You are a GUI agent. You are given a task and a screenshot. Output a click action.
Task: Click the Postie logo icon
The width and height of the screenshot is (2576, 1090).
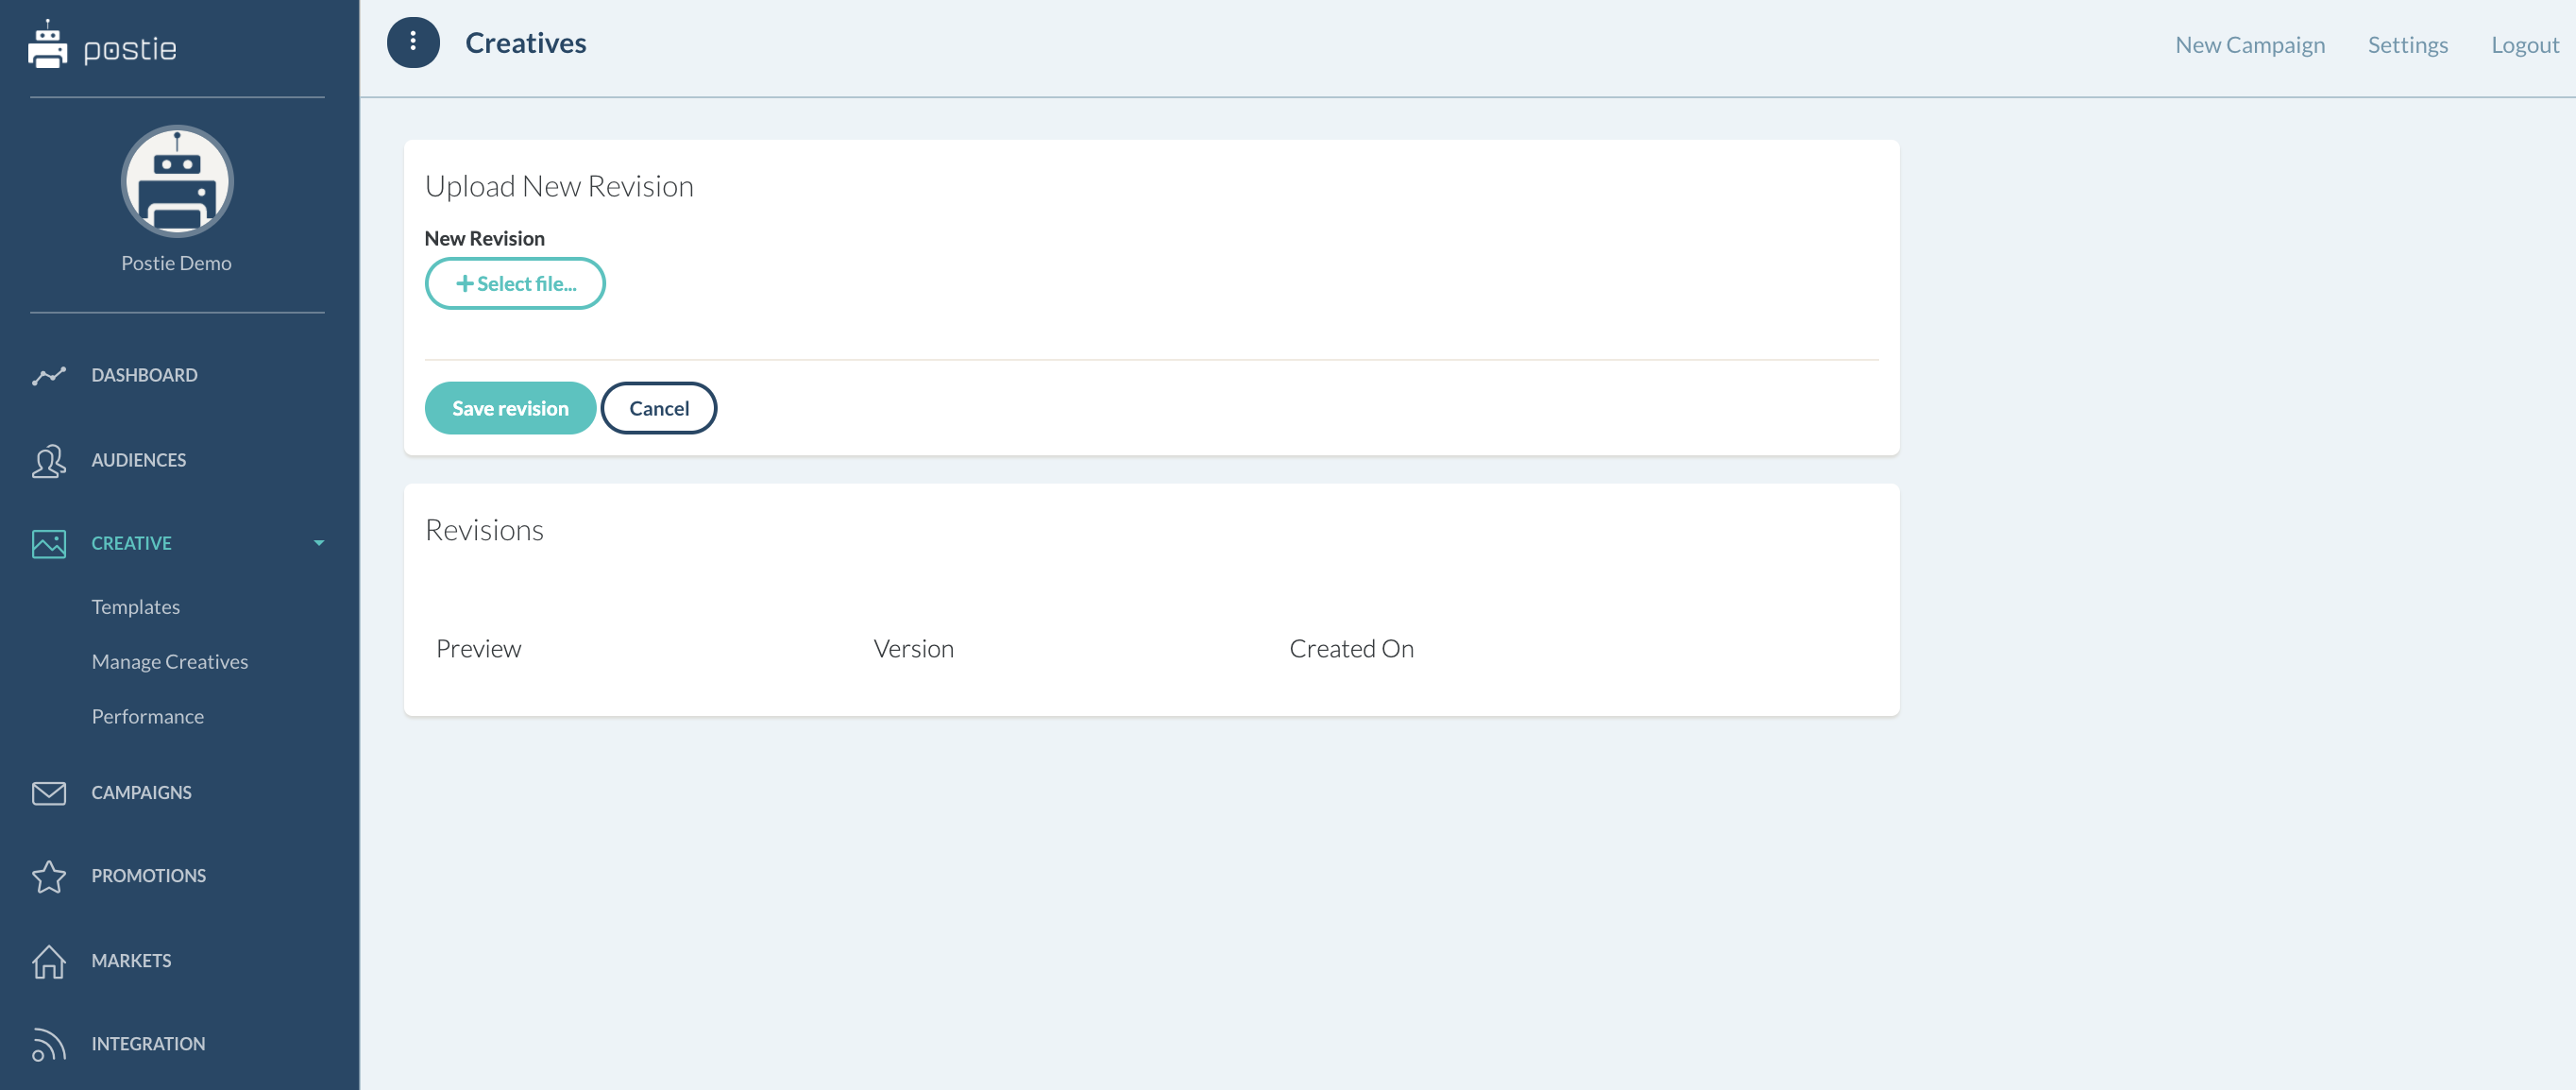47,46
